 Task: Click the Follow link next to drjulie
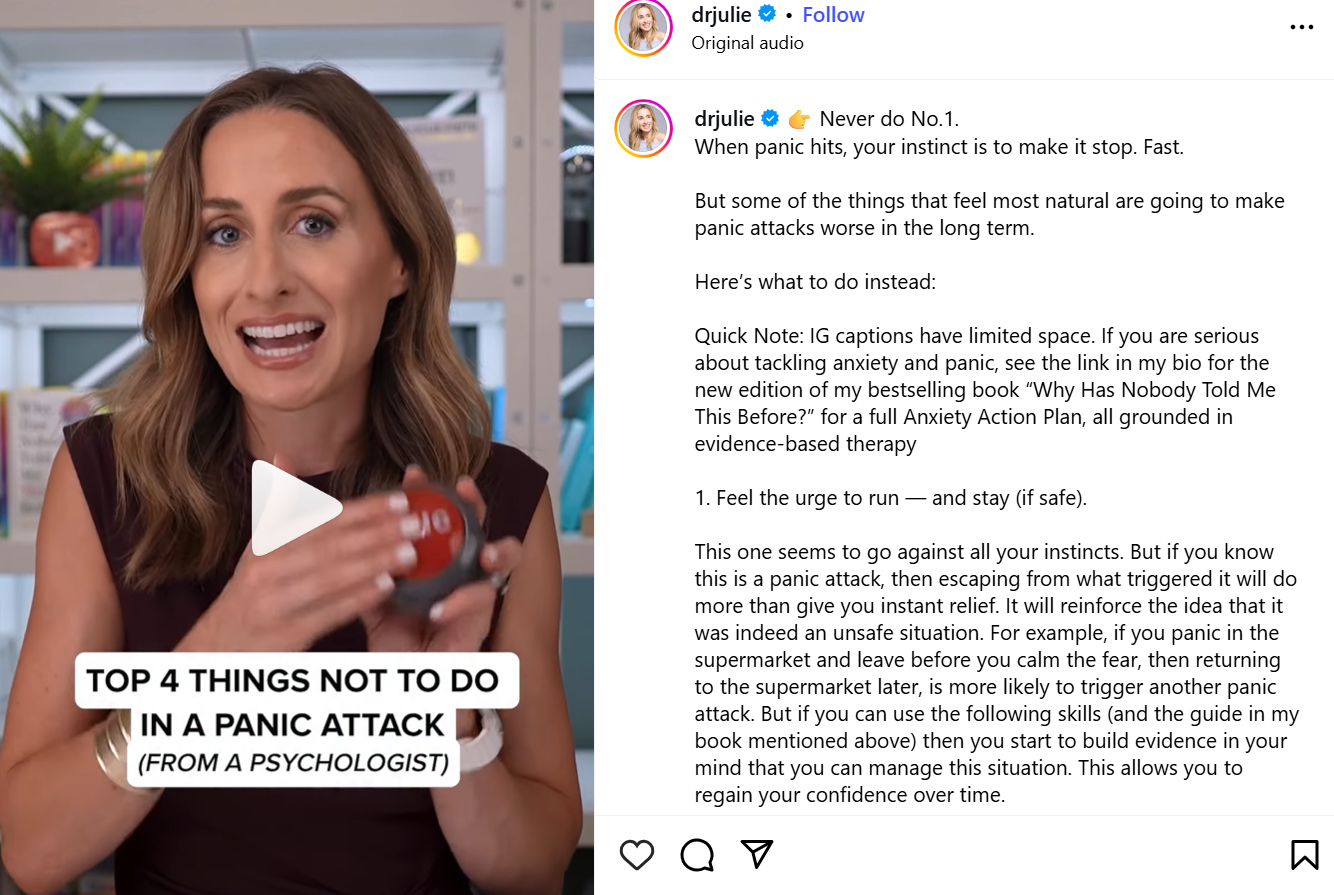pyautogui.click(x=833, y=15)
